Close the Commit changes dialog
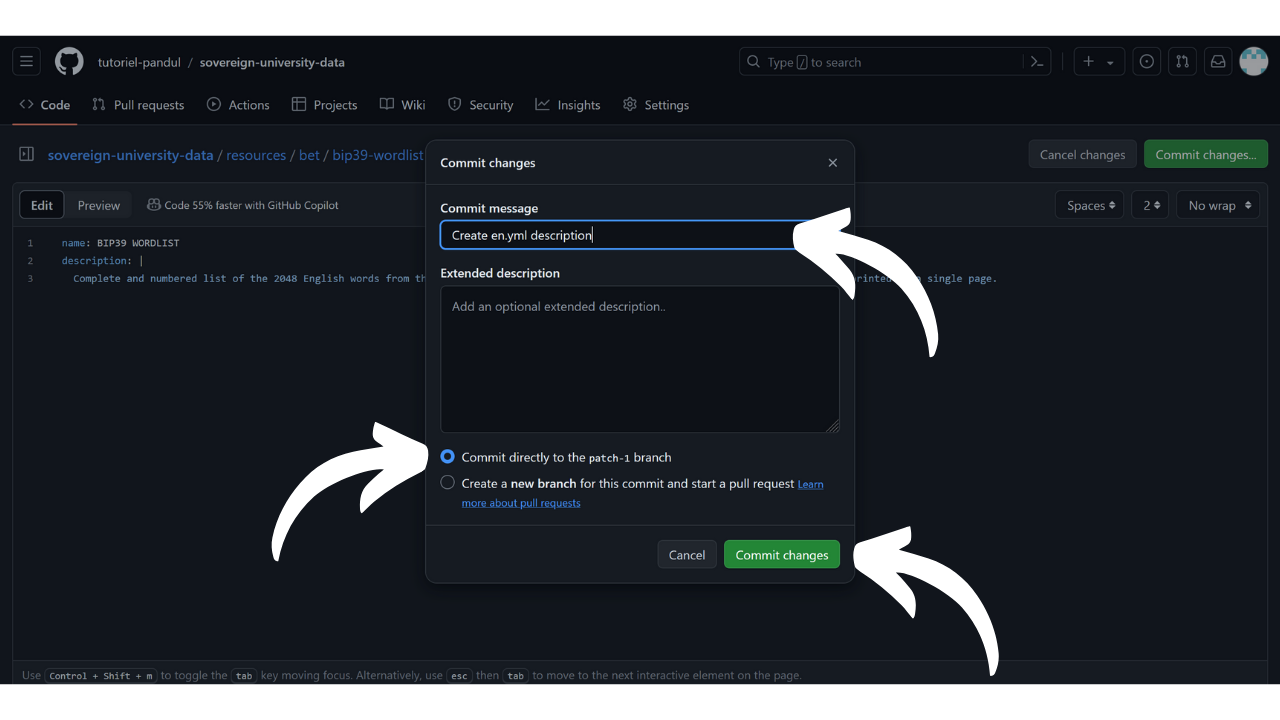1280x720 pixels. pos(832,163)
